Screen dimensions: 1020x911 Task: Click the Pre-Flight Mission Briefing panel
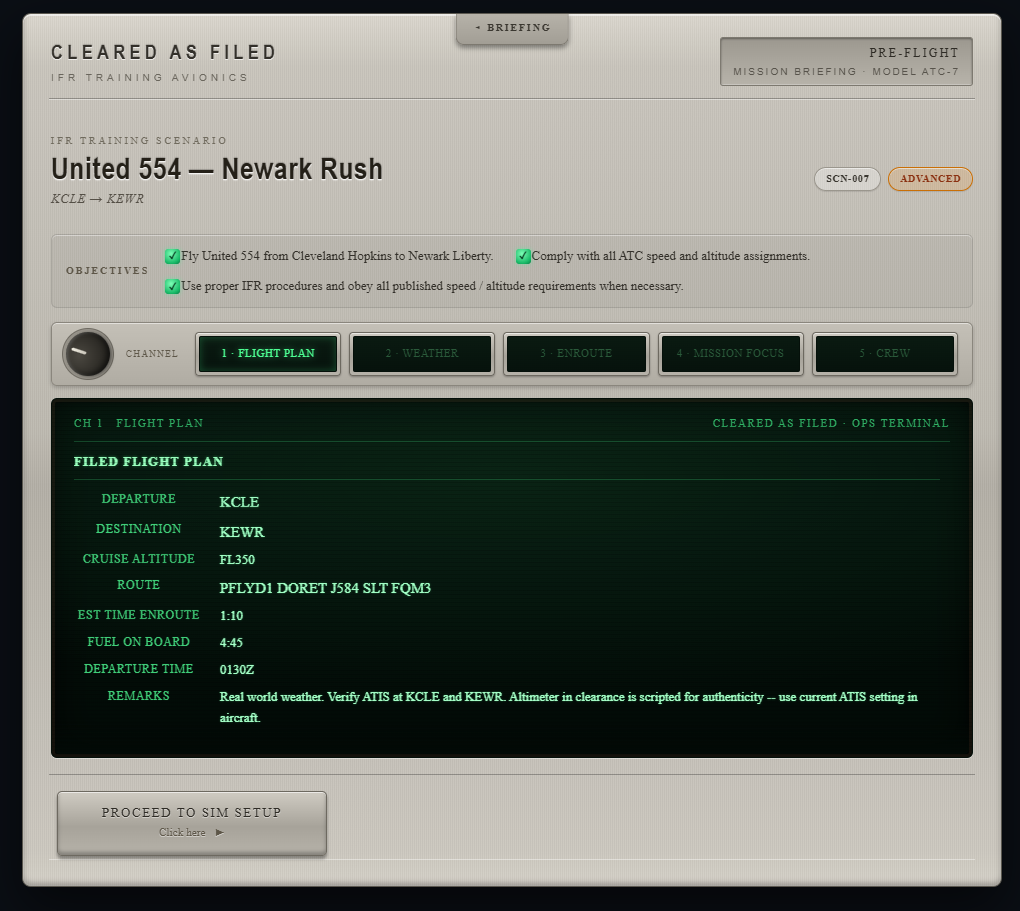(846, 61)
